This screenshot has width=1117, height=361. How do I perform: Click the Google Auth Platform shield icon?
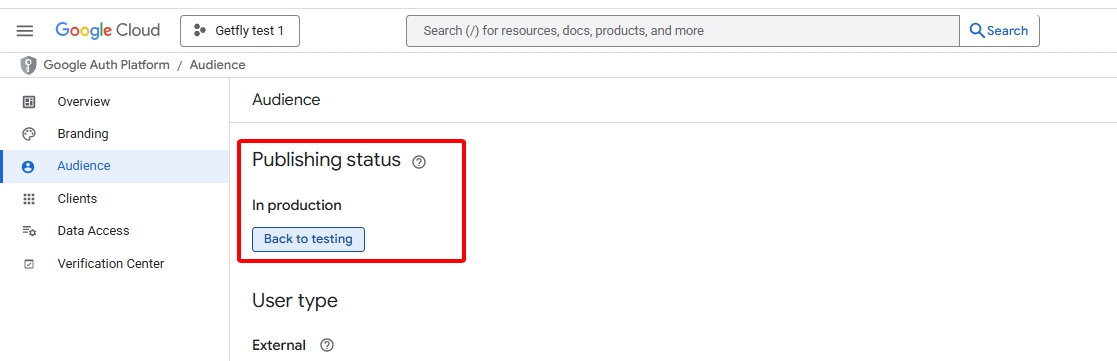[28, 66]
